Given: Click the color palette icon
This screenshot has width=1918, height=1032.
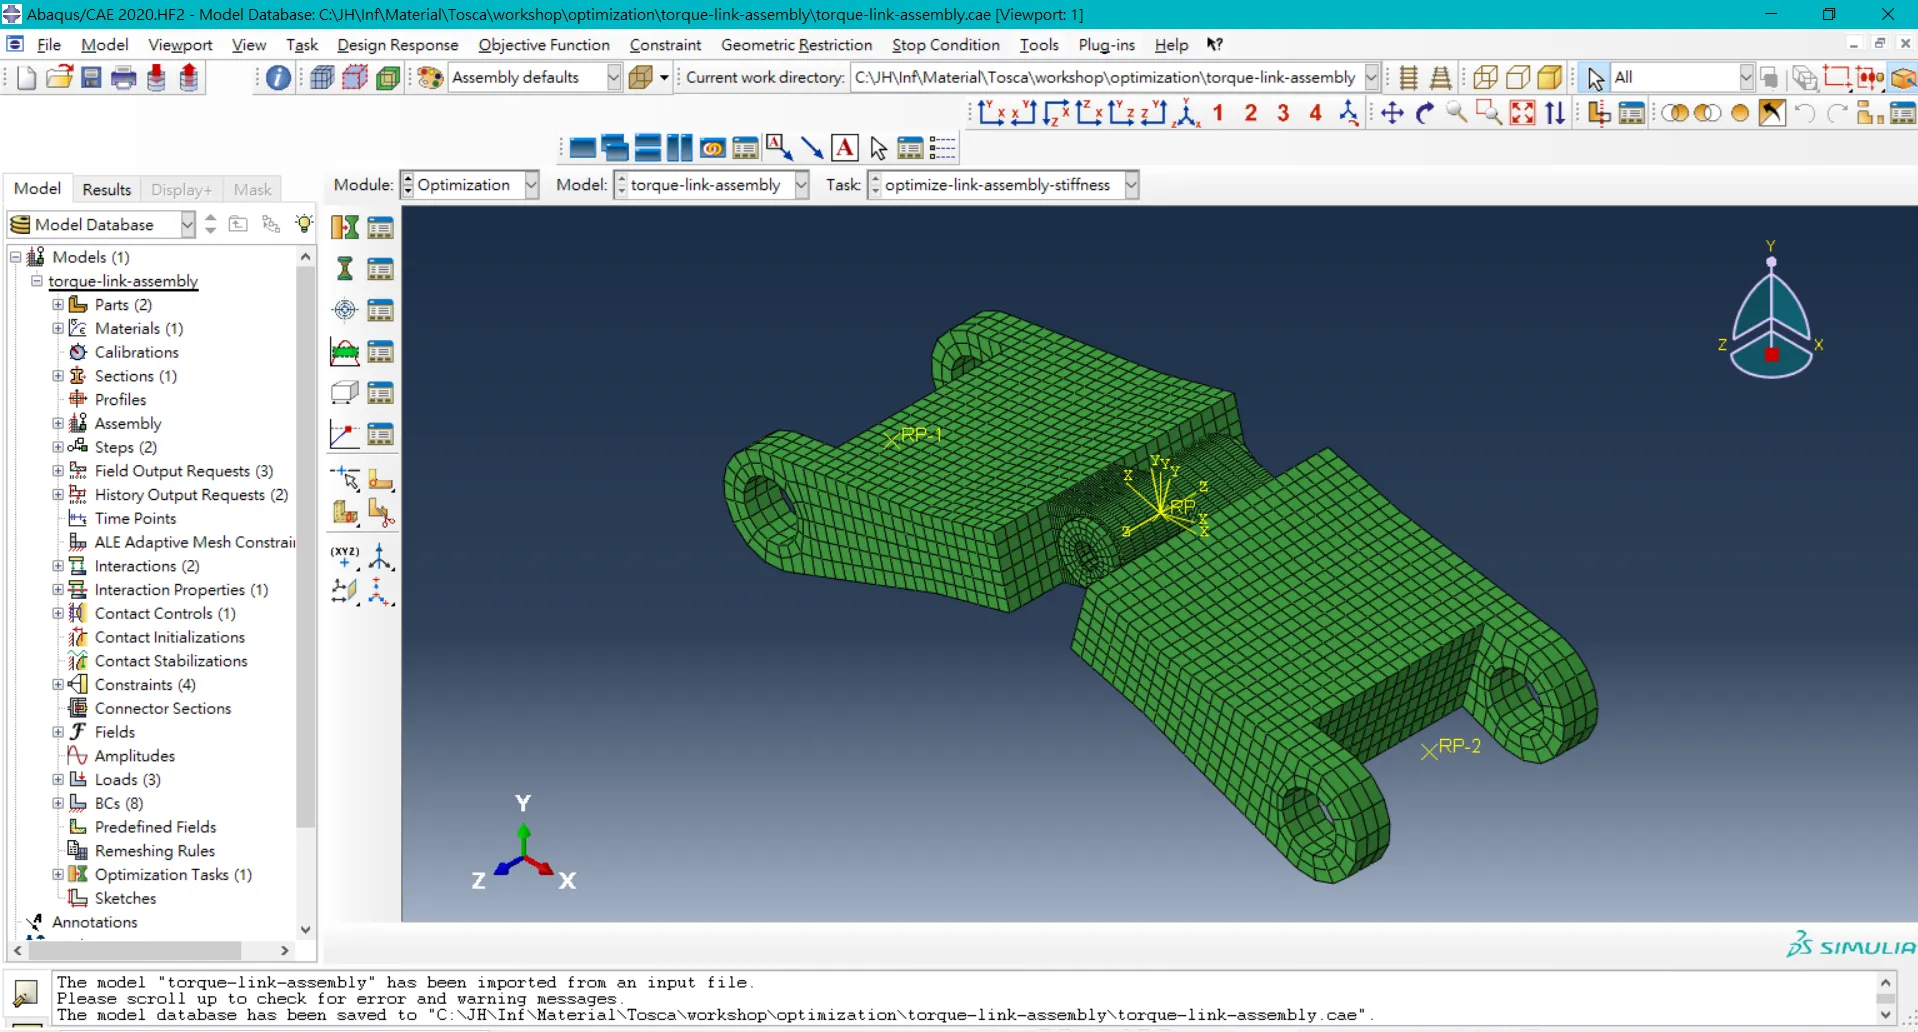Looking at the screenshot, I should pos(430,78).
